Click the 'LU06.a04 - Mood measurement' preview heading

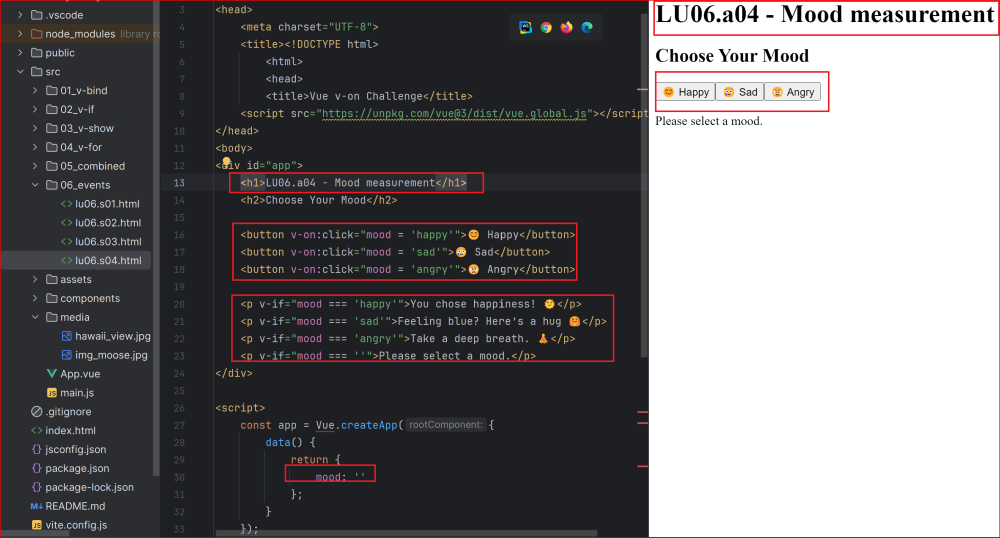[x=824, y=15]
